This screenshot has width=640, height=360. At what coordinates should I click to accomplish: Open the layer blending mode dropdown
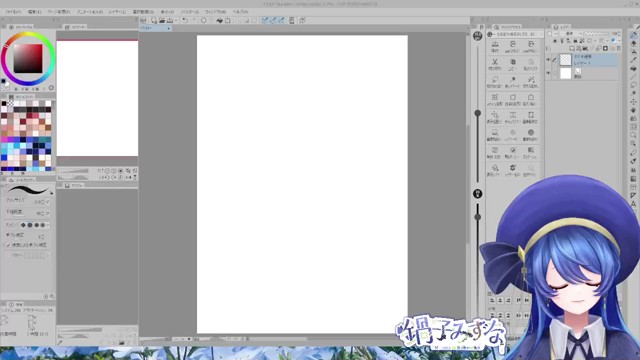[571, 33]
